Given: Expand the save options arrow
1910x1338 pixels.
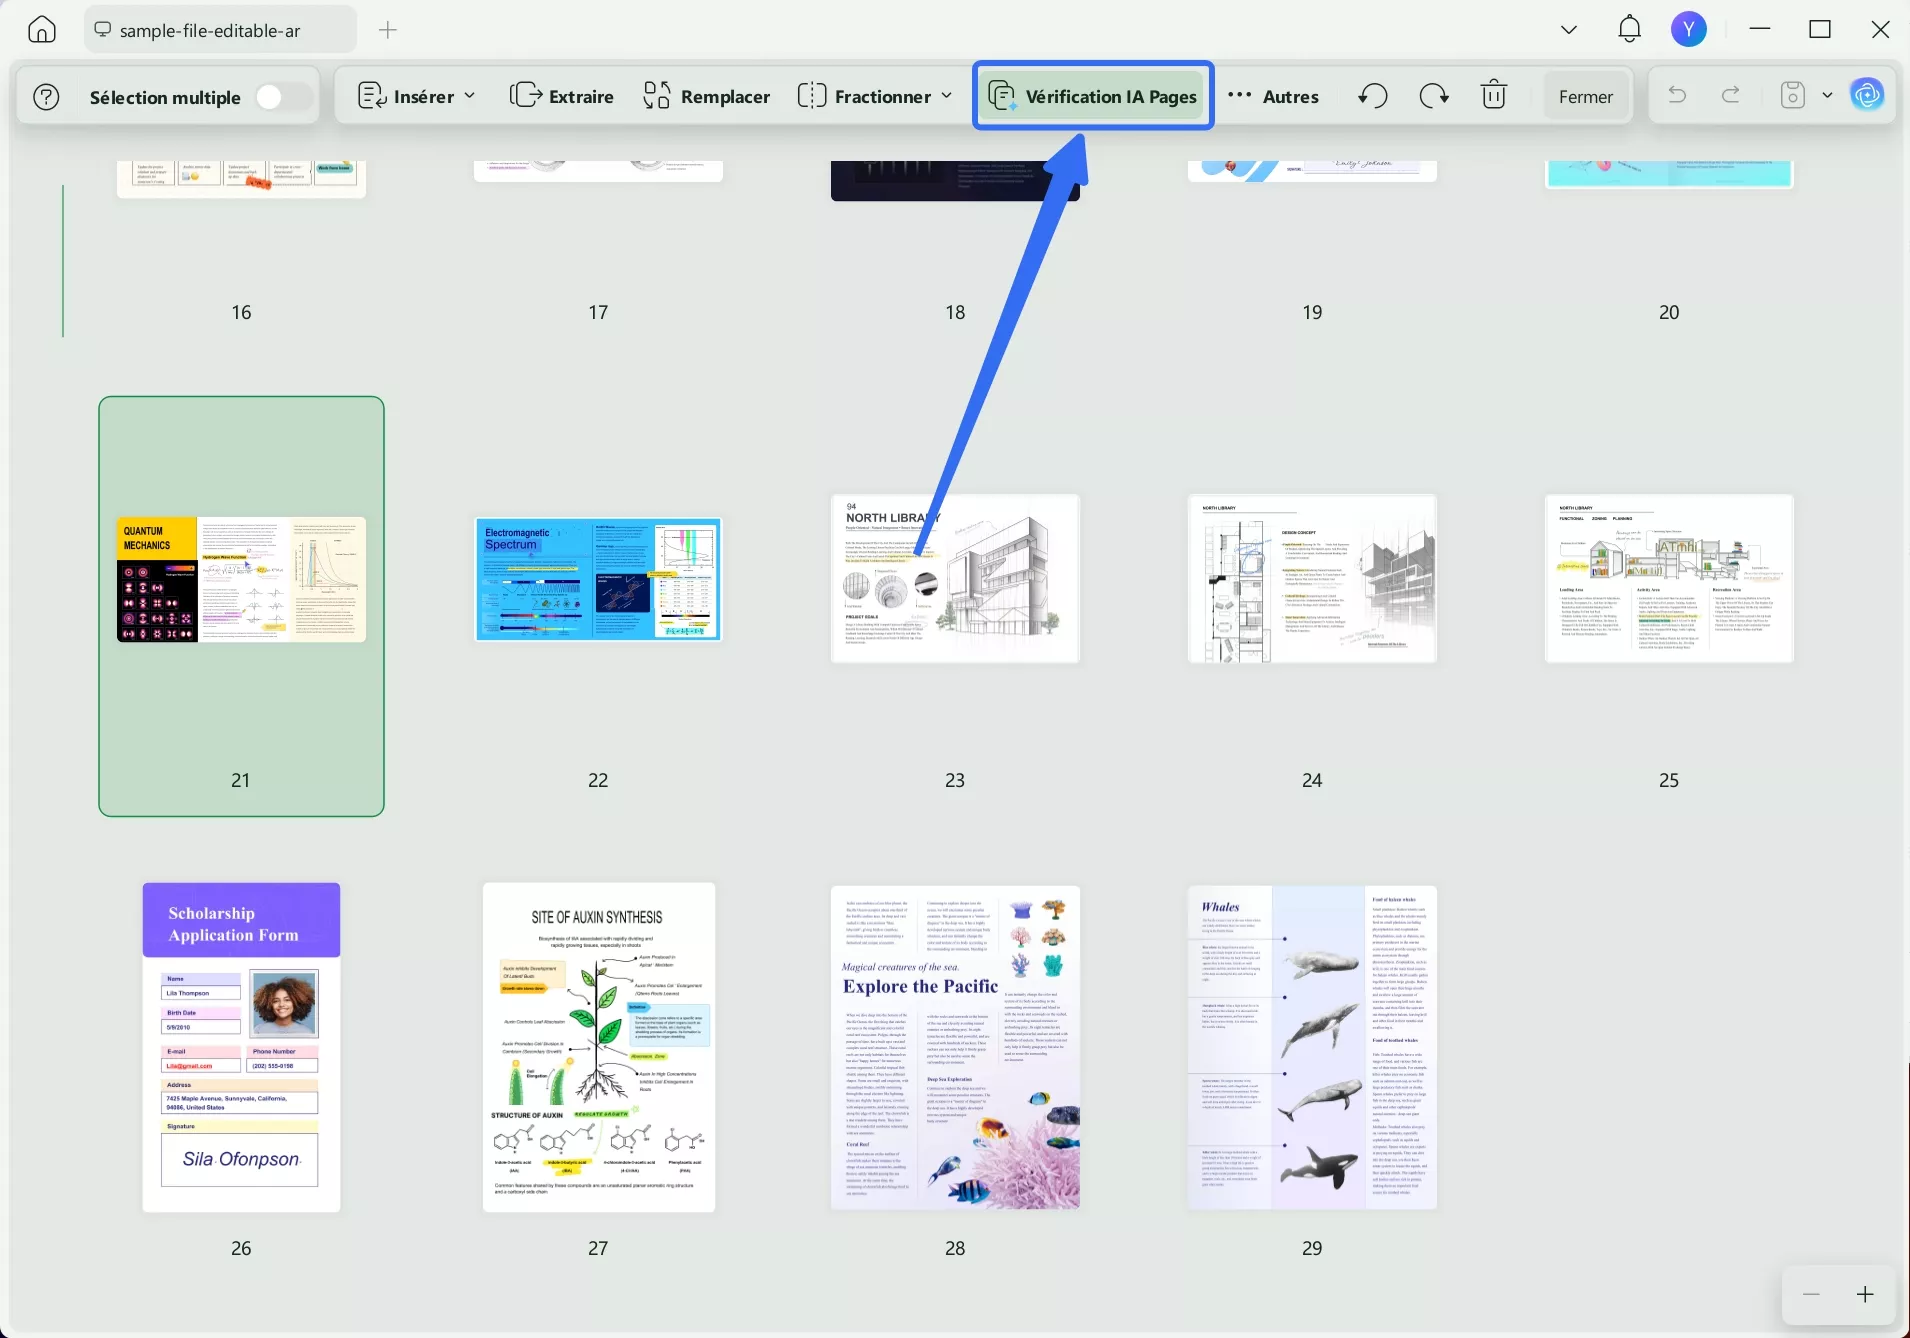Looking at the screenshot, I should tap(1827, 95).
